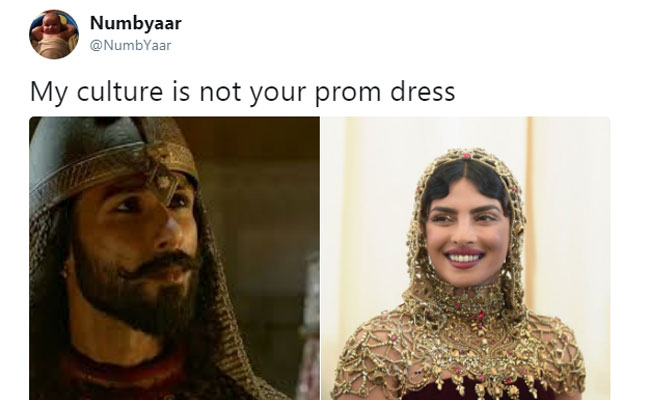
Task: Open Numbyaar's profile avatar picture
Action: pyautogui.click(x=54, y=34)
